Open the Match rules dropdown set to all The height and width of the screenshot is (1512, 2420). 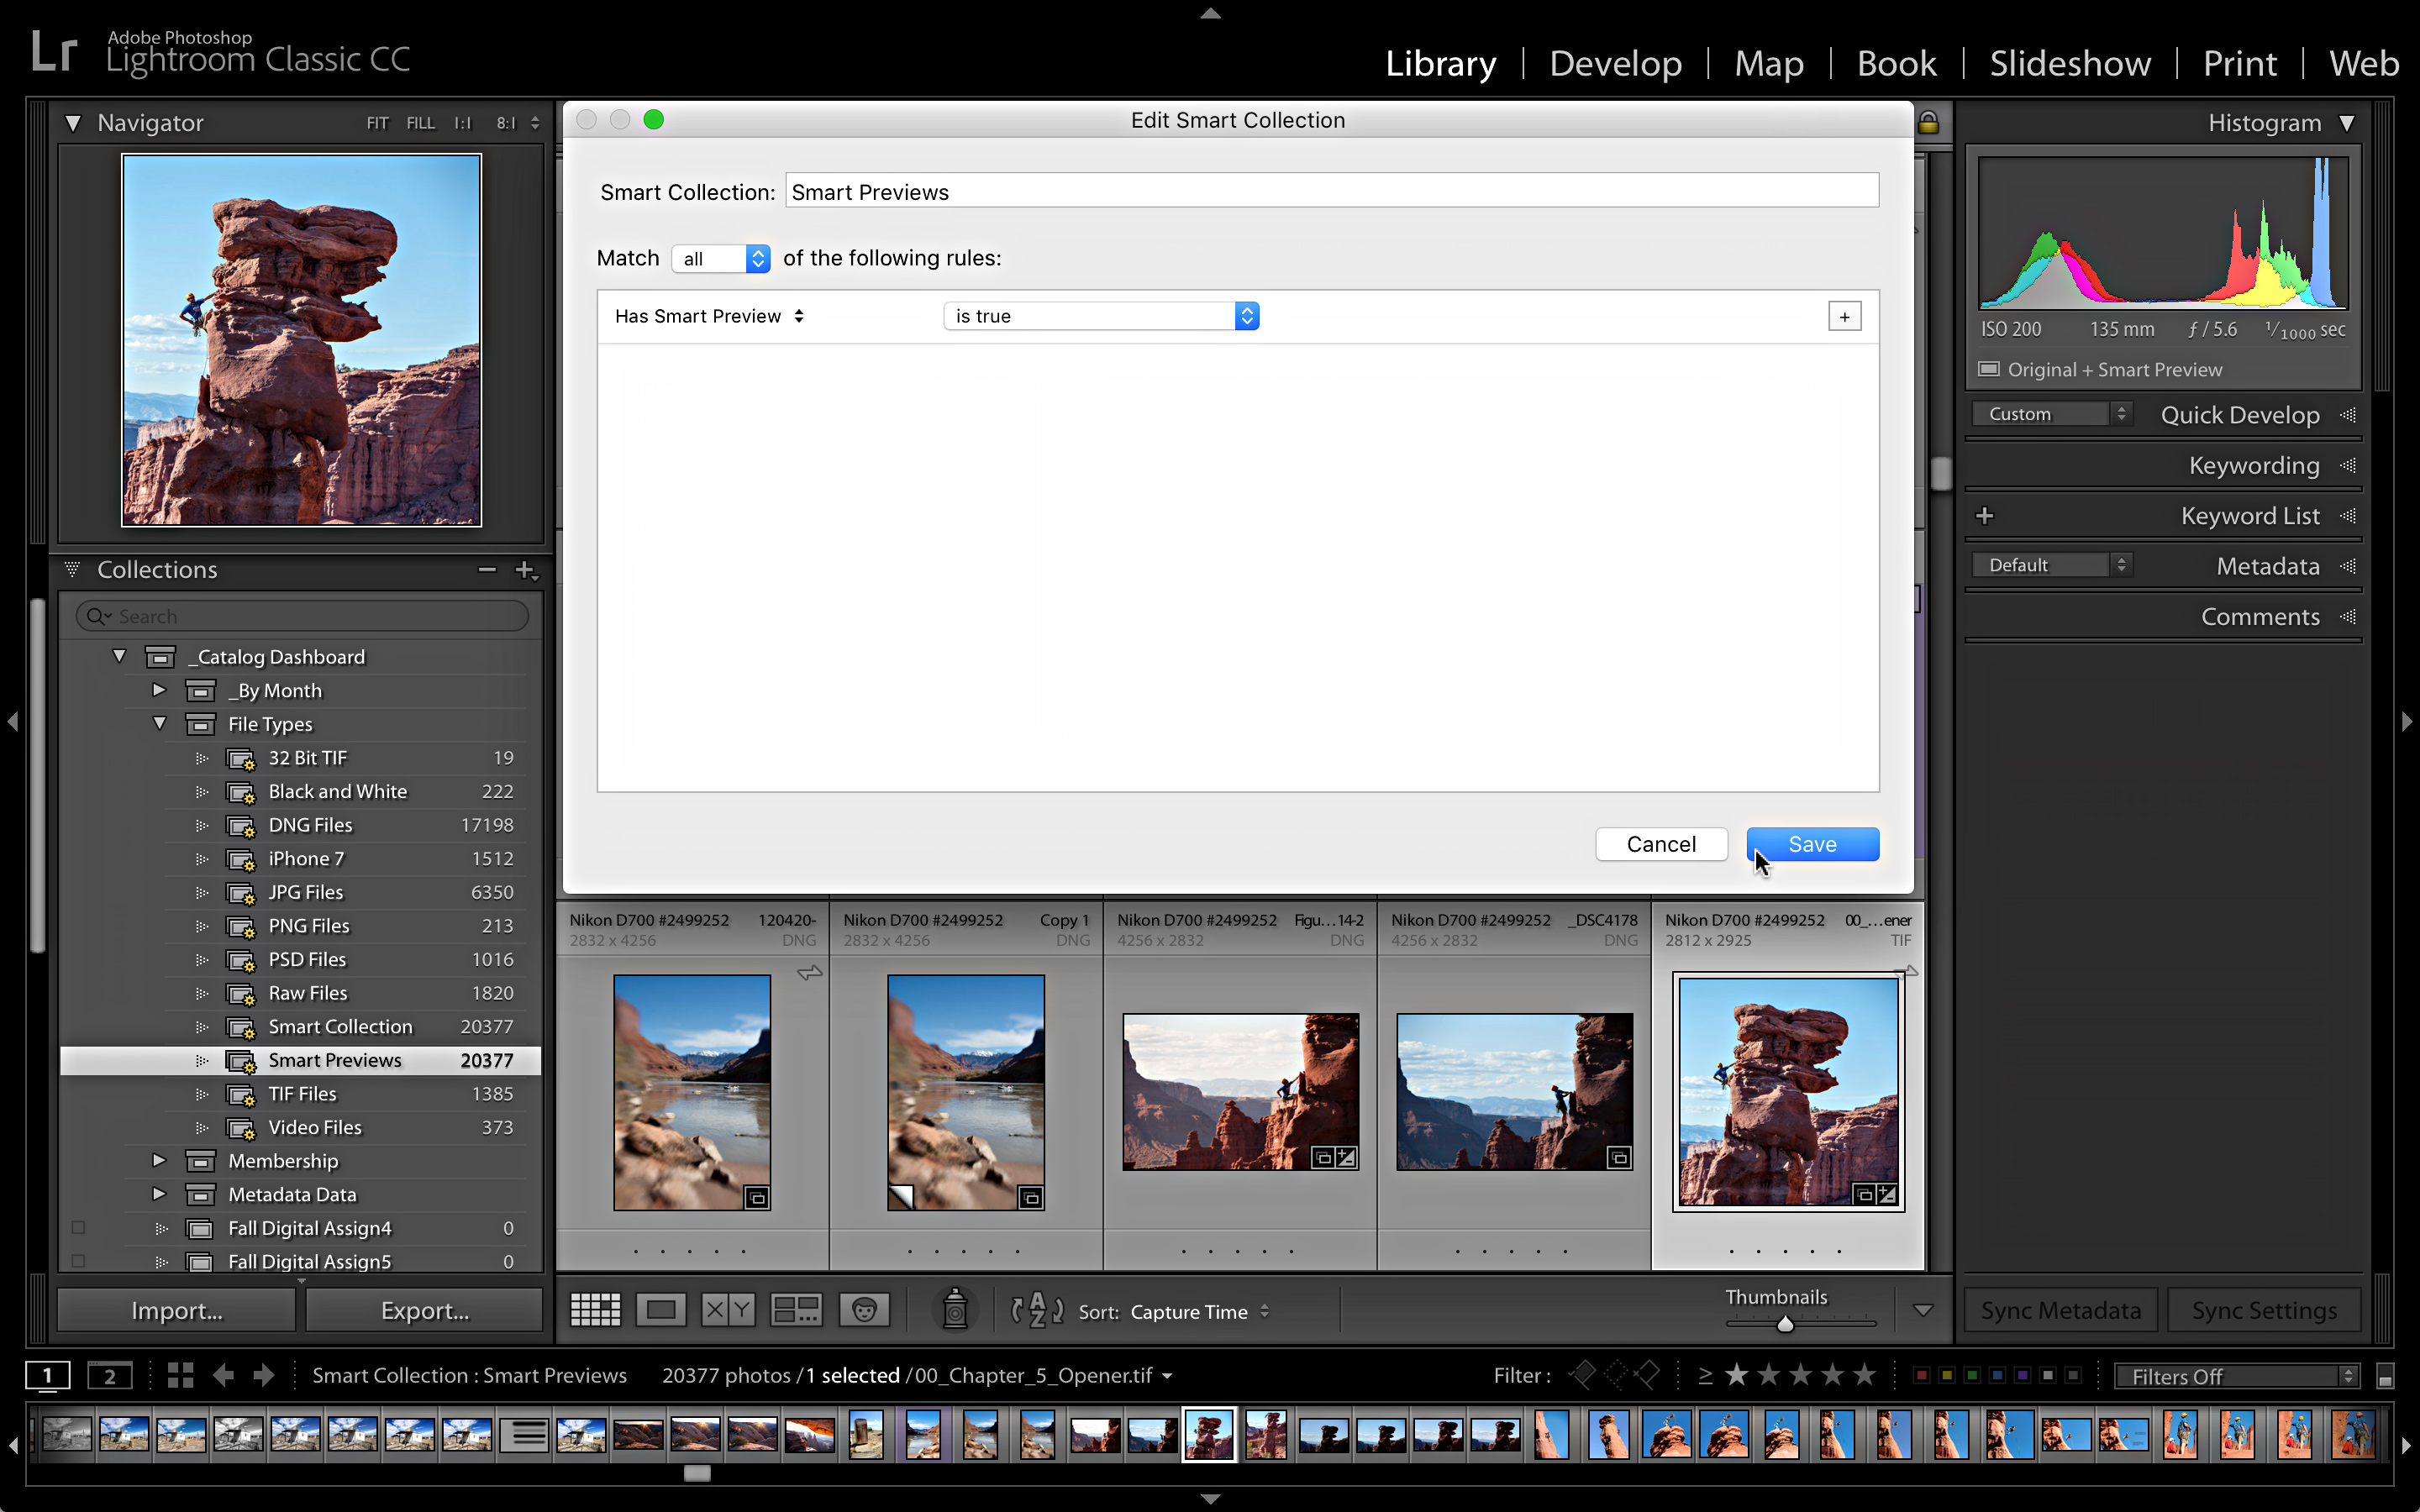[720, 258]
